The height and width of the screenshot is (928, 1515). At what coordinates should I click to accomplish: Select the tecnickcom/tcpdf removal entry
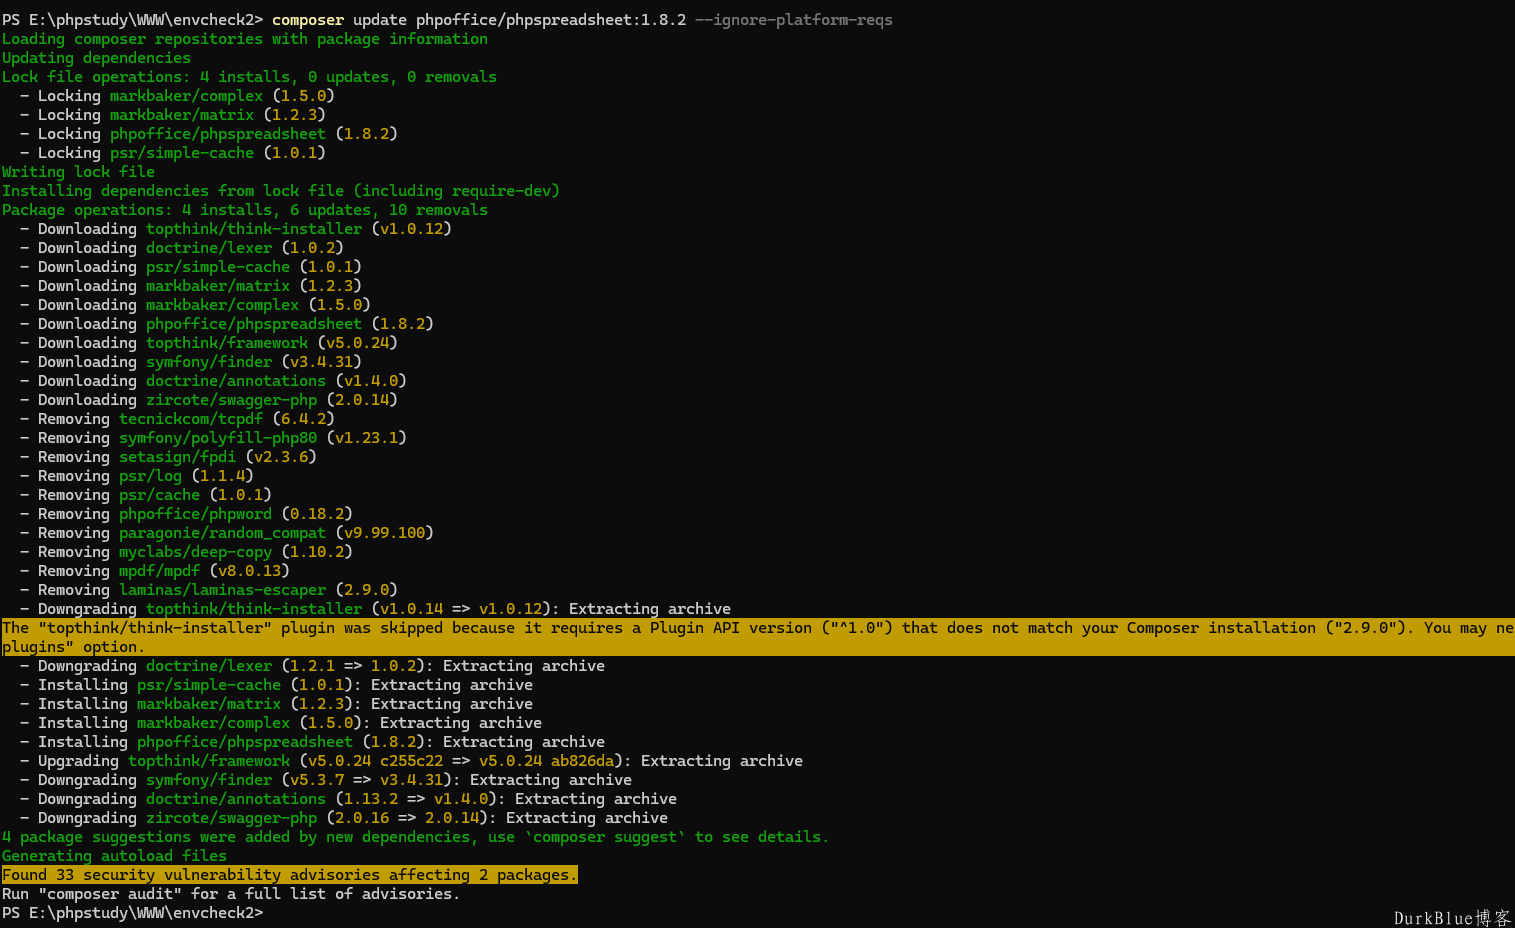pyautogui.click(x=191, y=418)
